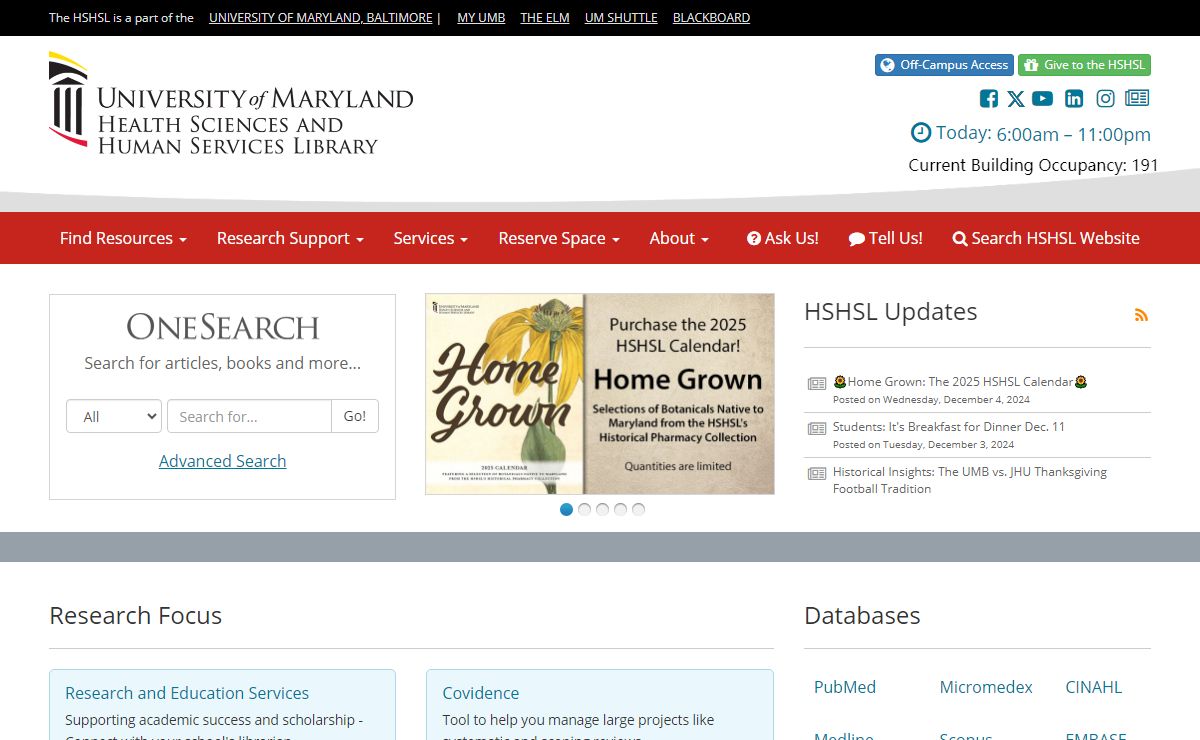This screenshot has width=1200, height=740.
Task: Open the newsletter icon beside Instagram
Action: tap(1137, 98)
